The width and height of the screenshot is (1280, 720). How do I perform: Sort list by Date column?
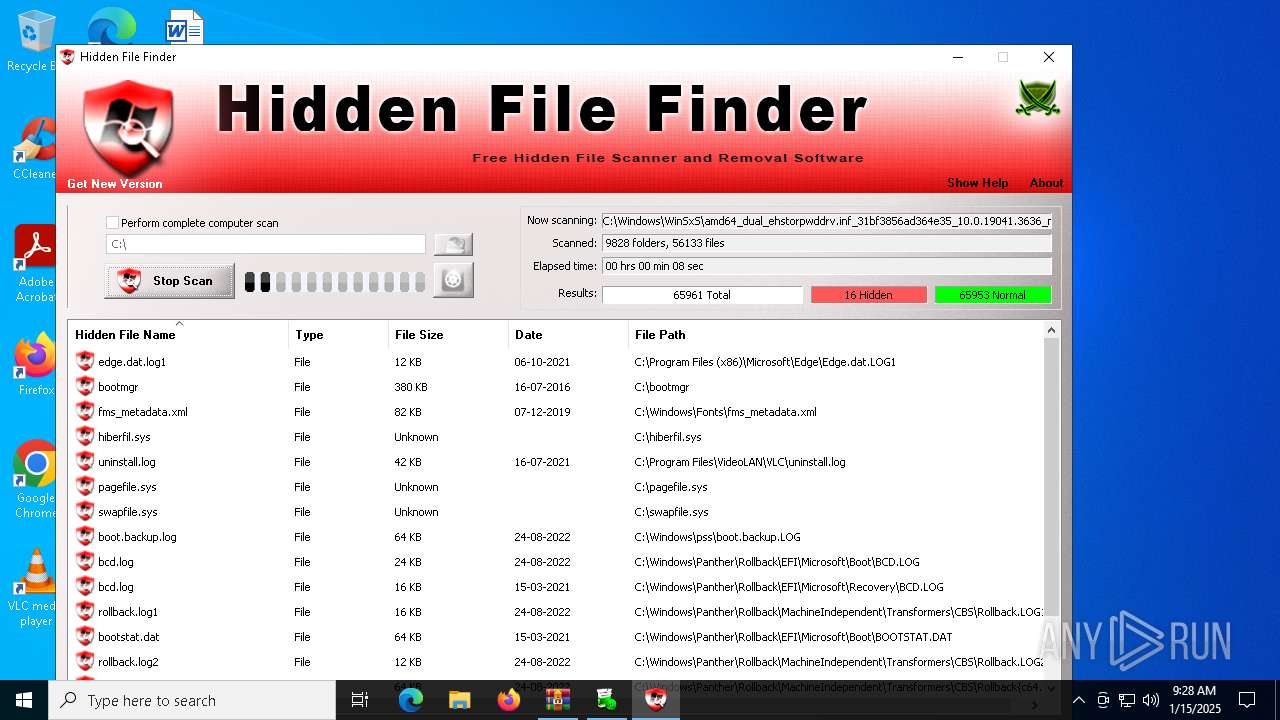click(568, 335)
